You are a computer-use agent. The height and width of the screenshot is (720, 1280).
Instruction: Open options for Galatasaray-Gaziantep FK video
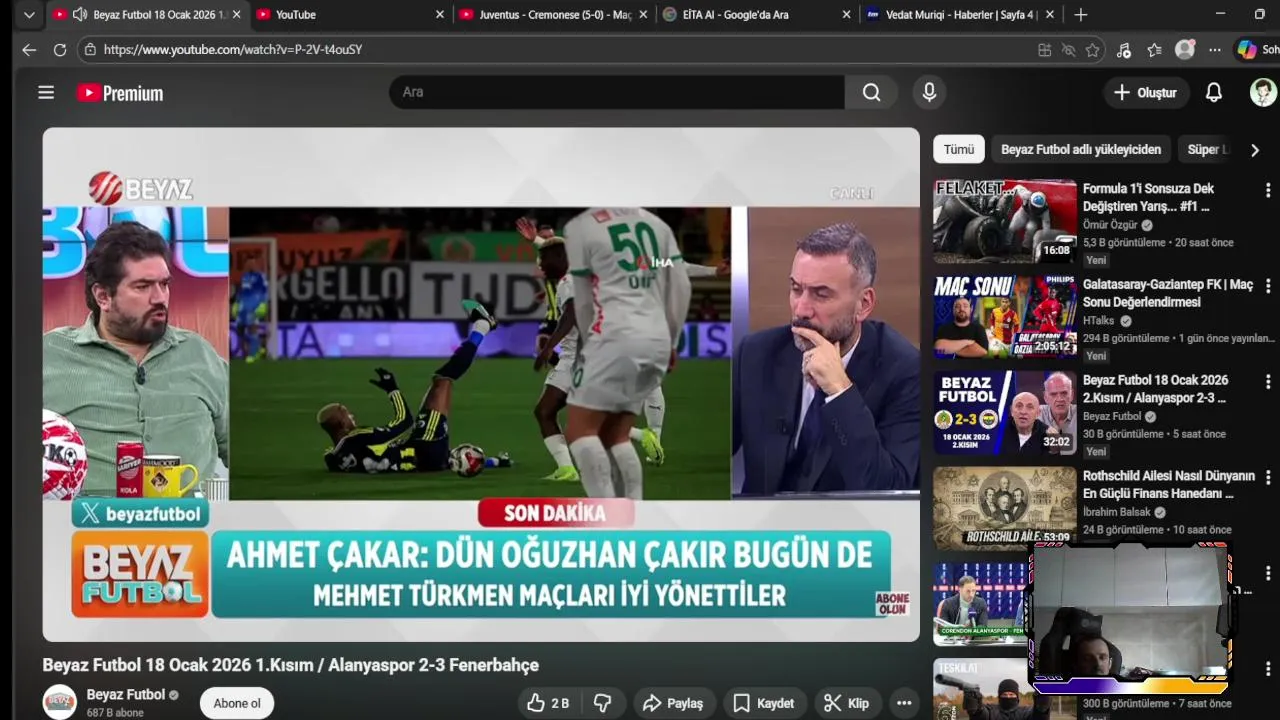[1267, 286]
